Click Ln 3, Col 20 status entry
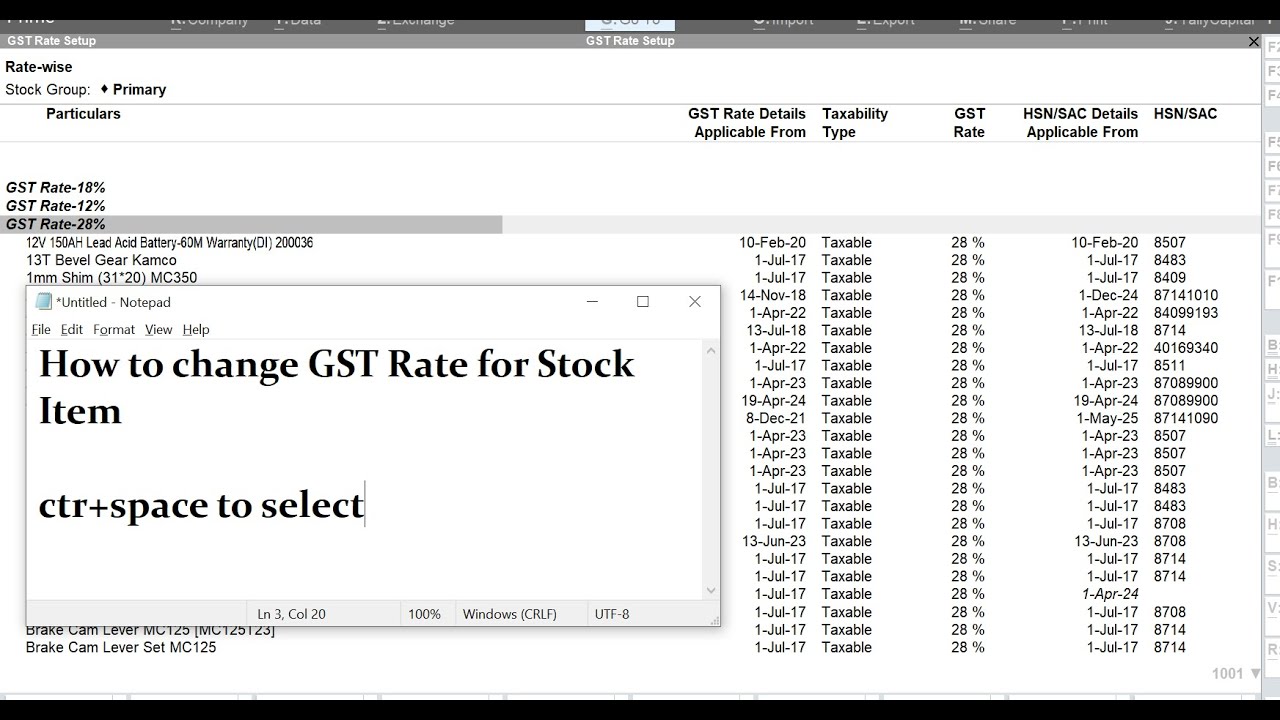 coord(291,614)
